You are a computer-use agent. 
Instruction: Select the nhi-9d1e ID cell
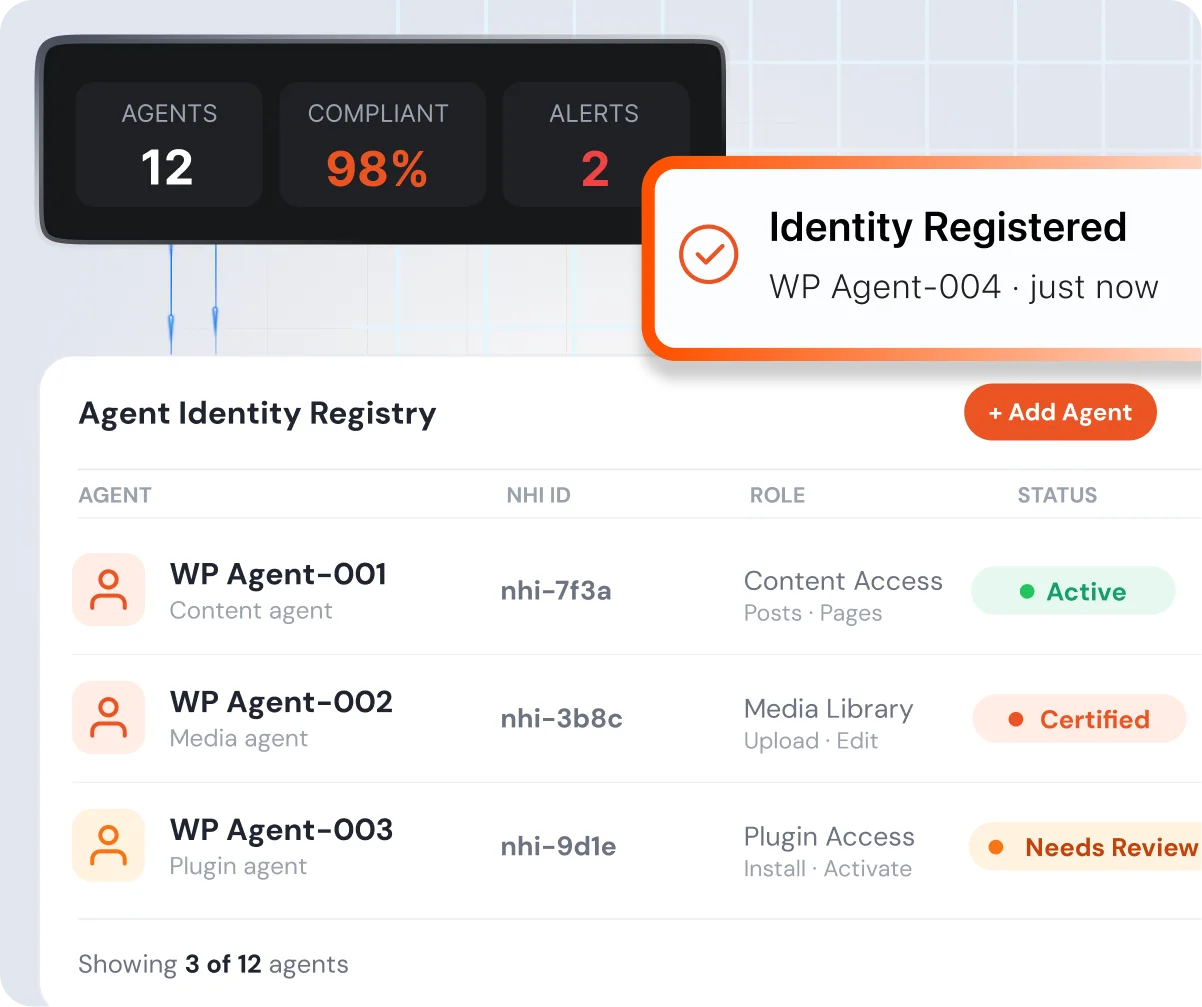(x=558, y=847)
